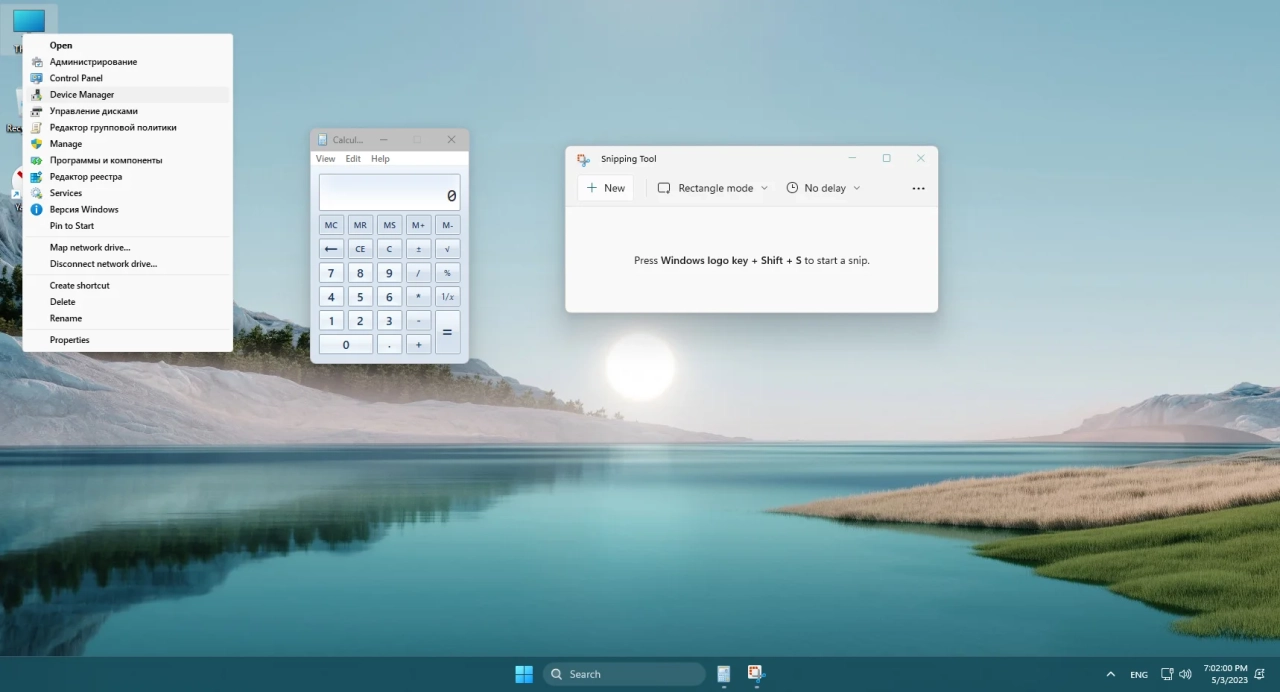Choose Pin to Start
The height and width of the screenshot is (692, 1280).
point(128,226)
